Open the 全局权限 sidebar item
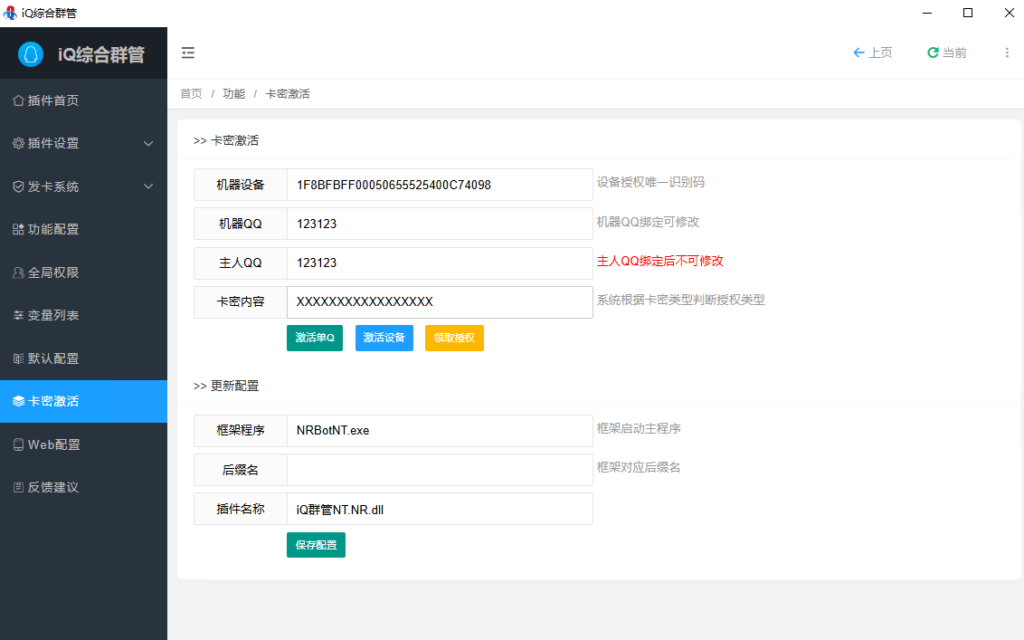Viewport: 1024px width, 640px height. 84,272
